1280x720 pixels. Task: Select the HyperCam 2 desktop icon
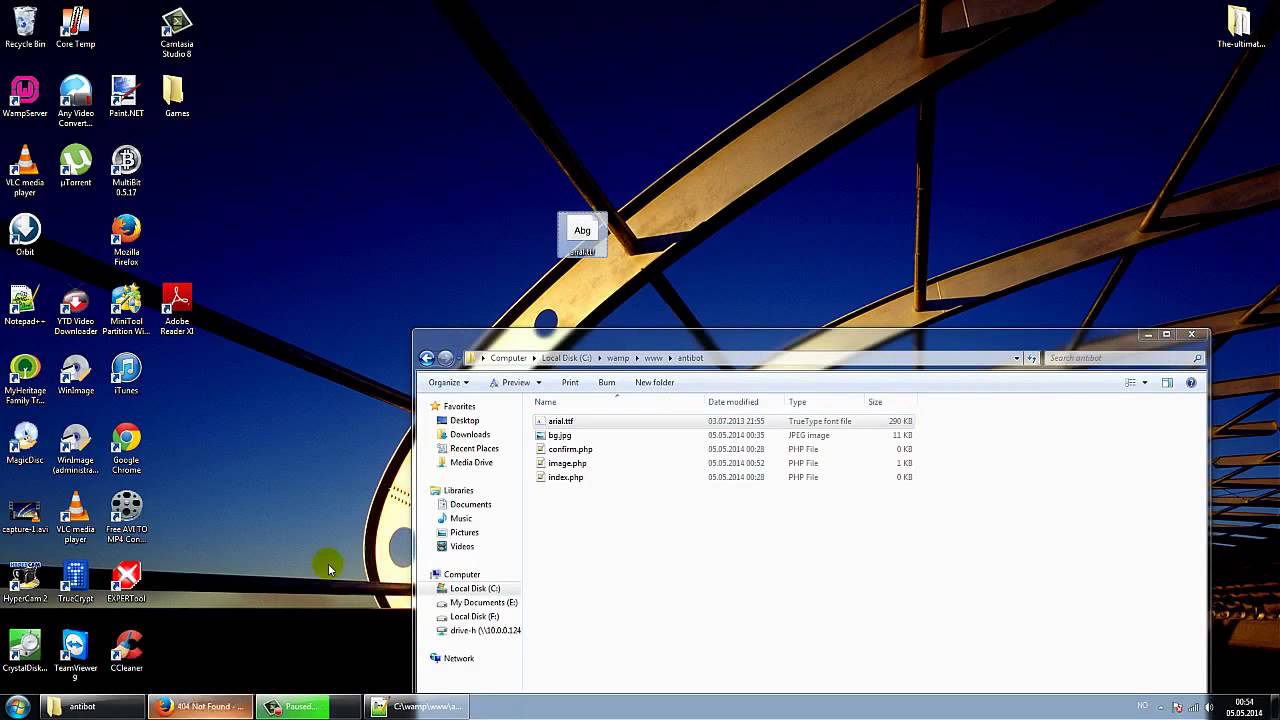25,582
